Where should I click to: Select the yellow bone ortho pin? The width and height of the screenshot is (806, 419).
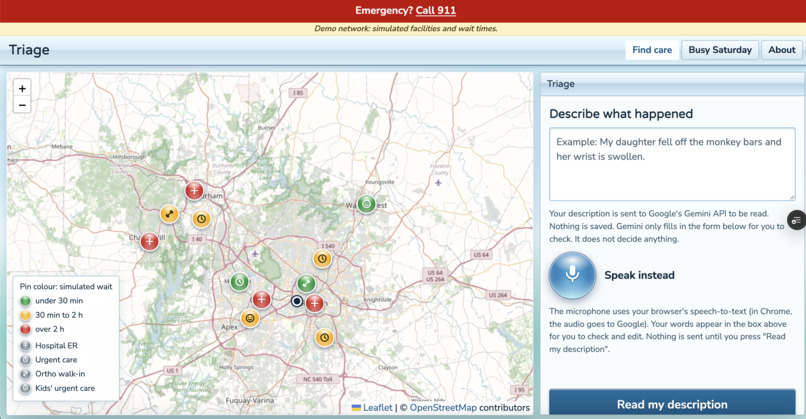coord(169,214)
